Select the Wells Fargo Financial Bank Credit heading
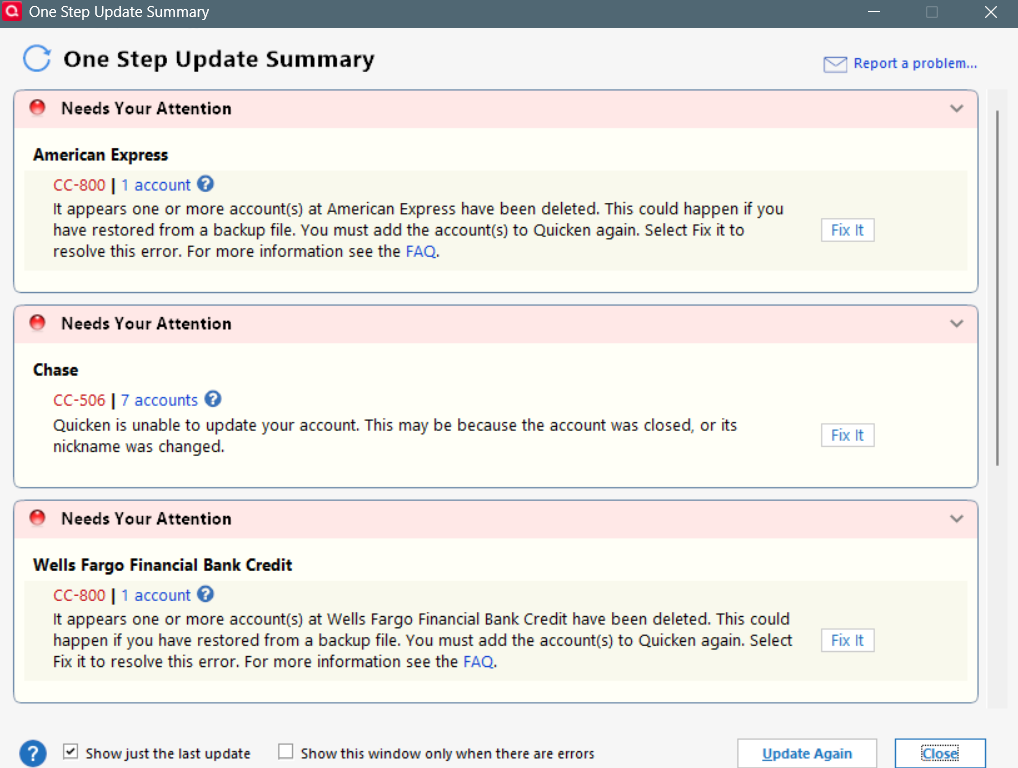This screenshot has width=1018, height=768. tap(163, 565)
